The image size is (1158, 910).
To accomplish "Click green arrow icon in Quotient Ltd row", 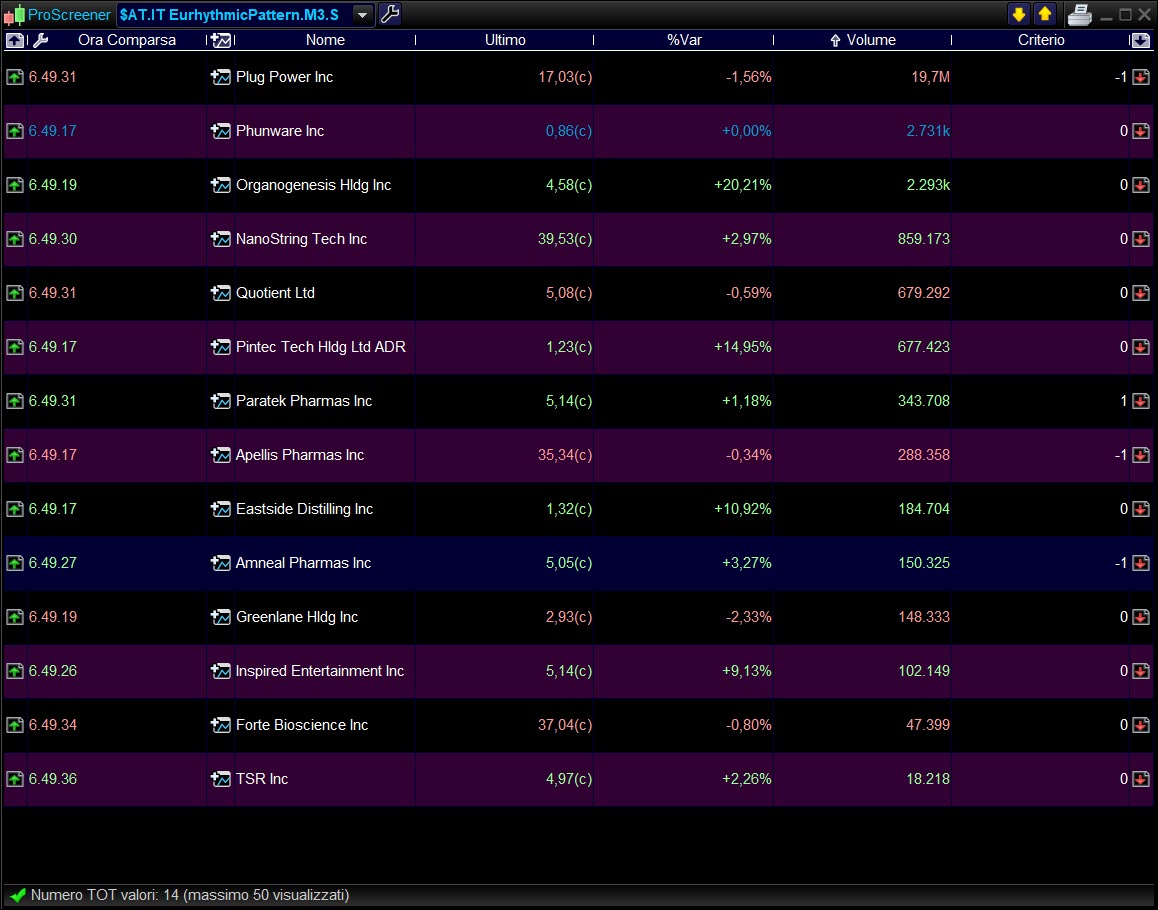I will [15, 292].
